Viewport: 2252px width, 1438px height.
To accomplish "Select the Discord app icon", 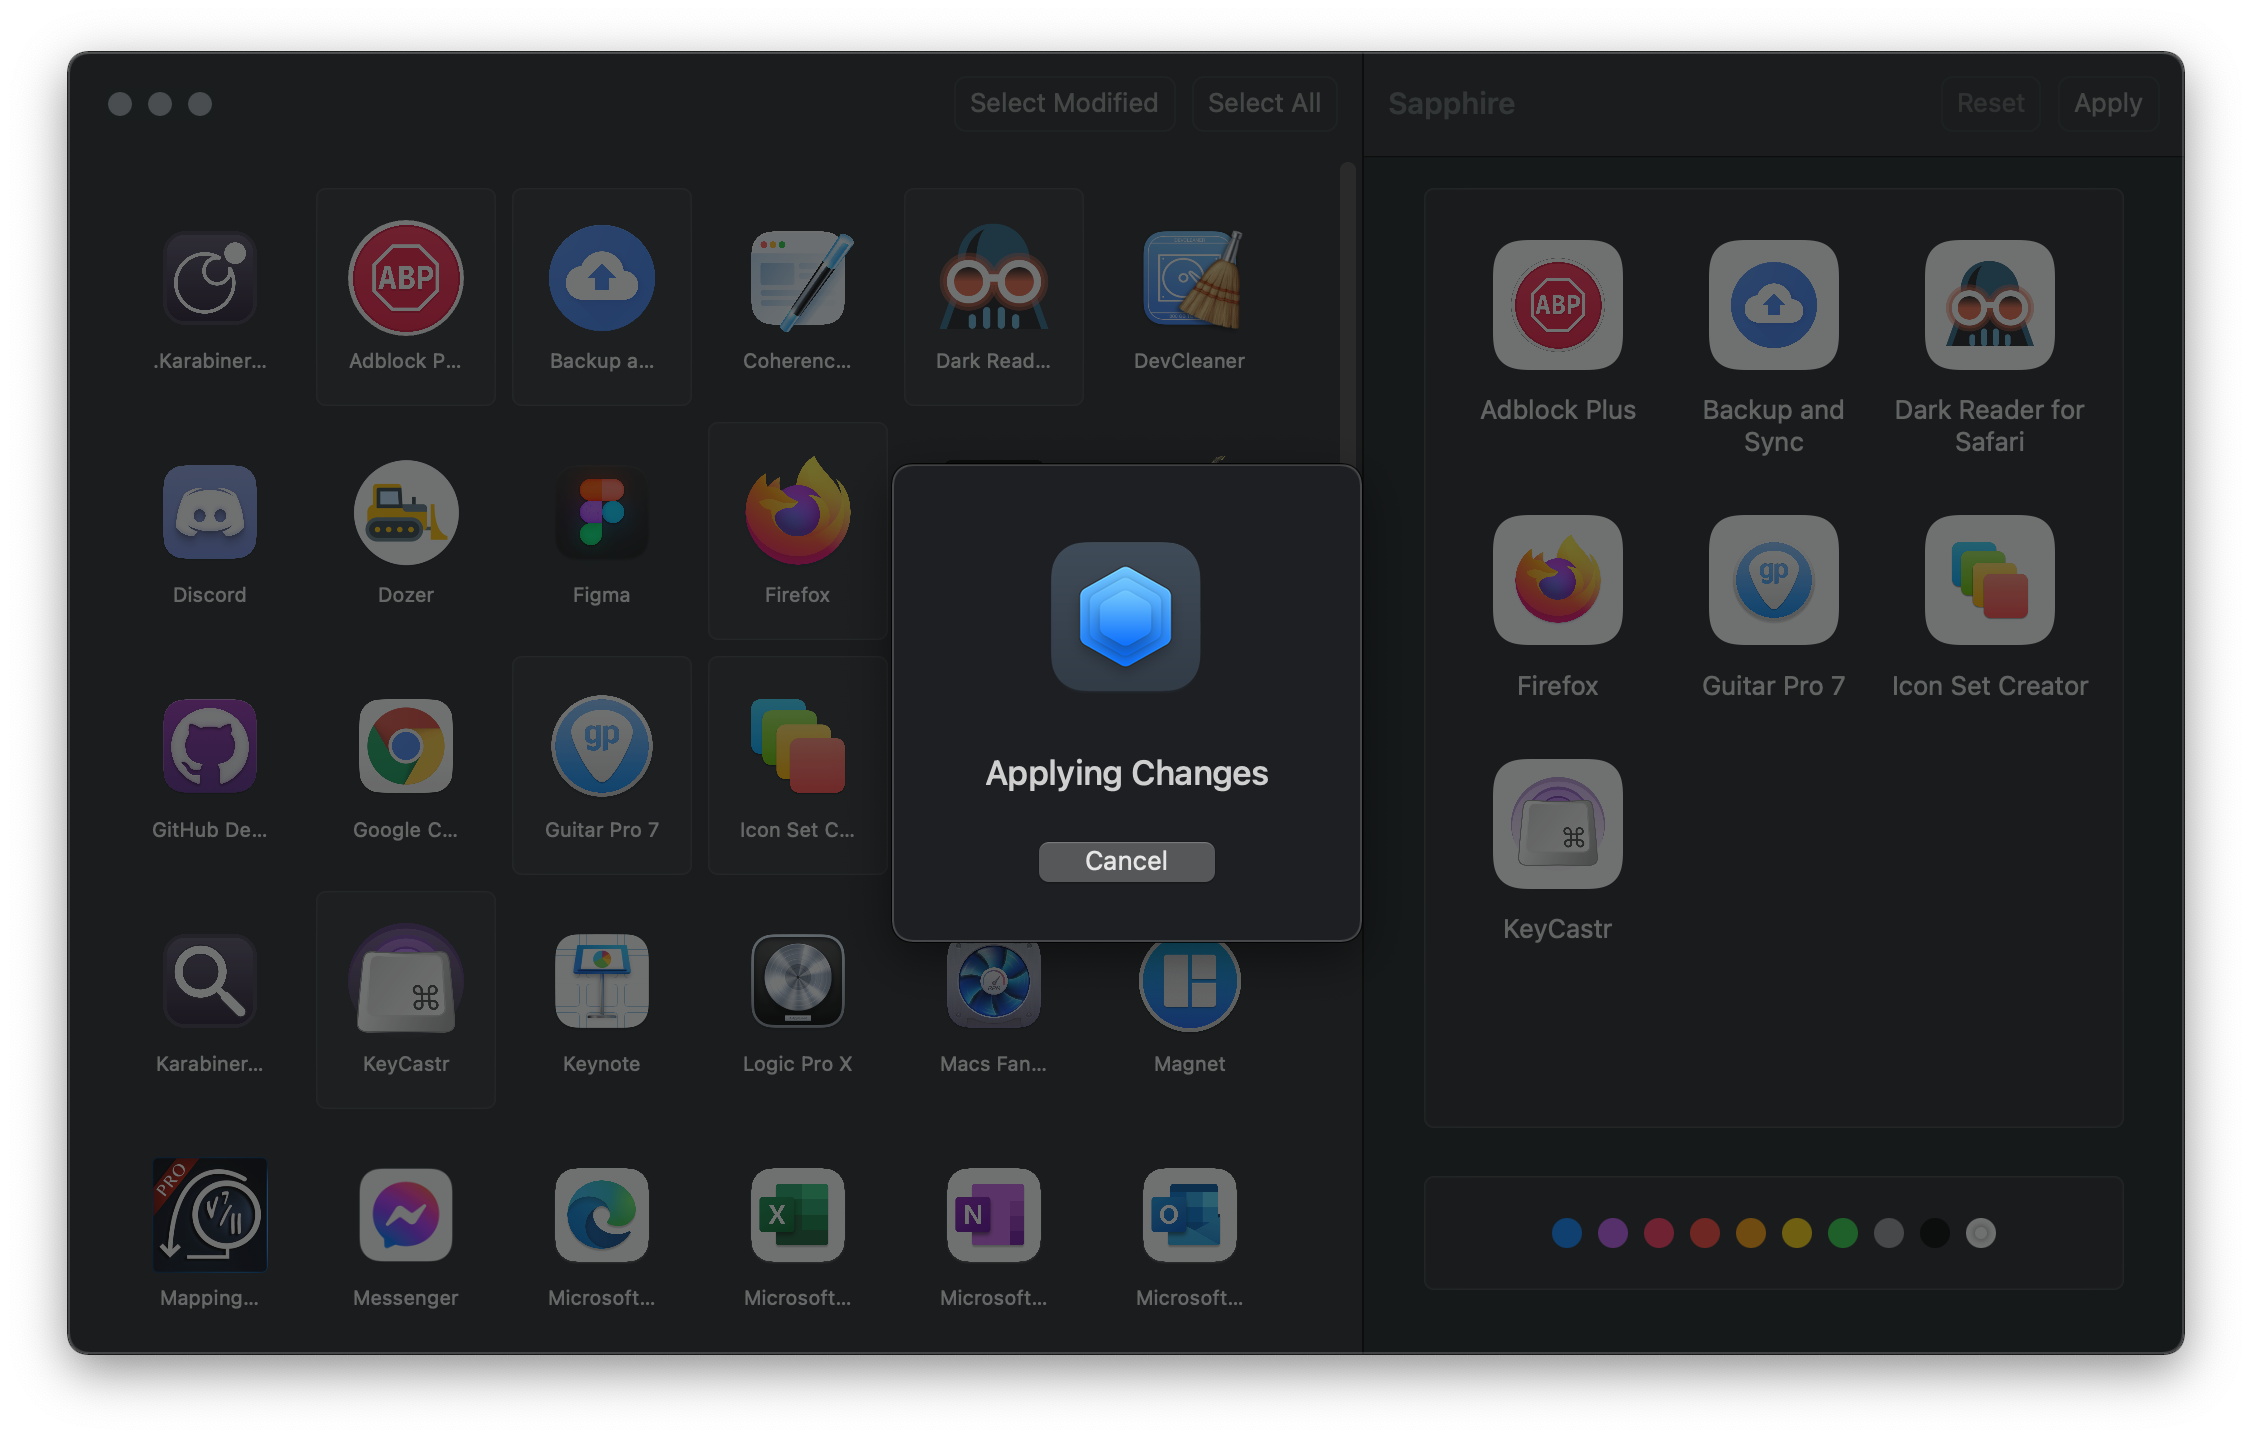I will point(209,512).
